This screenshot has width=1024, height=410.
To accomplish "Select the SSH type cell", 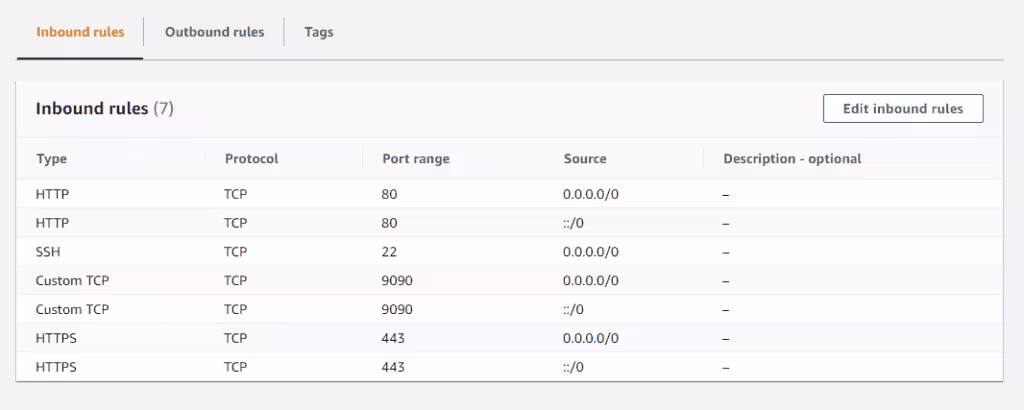I will point(50,252).
